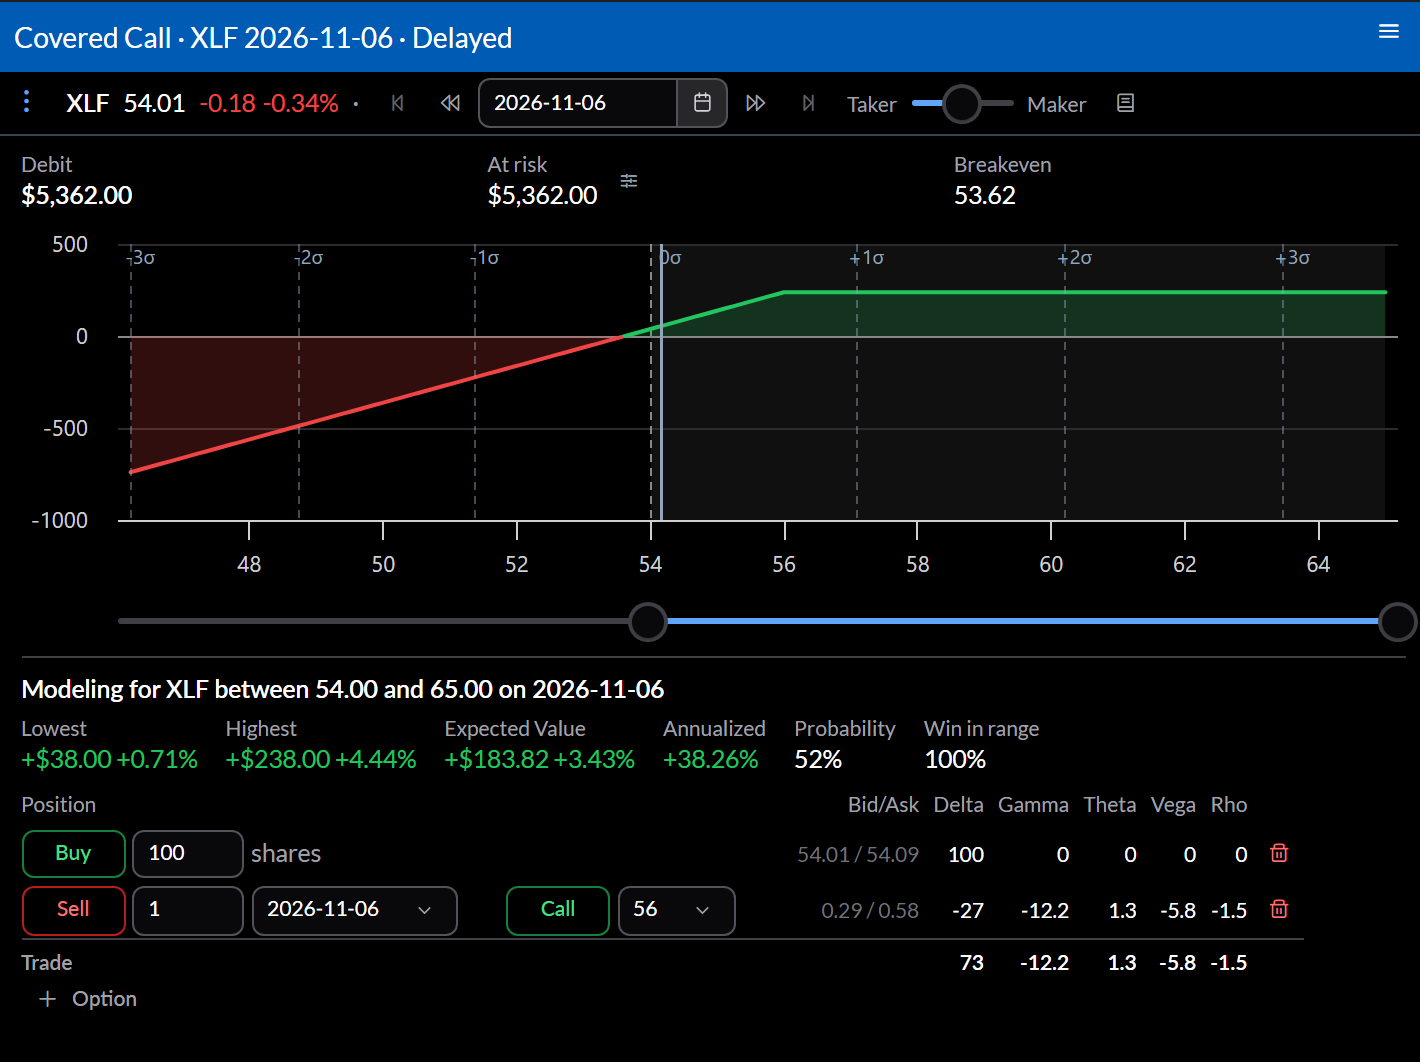Click the shares quantity field showing 100
1420x1062 pixels.
pos(188,853)
